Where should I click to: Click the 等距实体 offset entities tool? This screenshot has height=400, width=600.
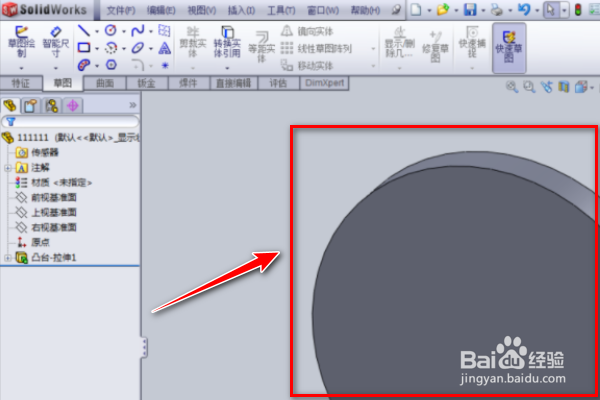pos(261,47)
